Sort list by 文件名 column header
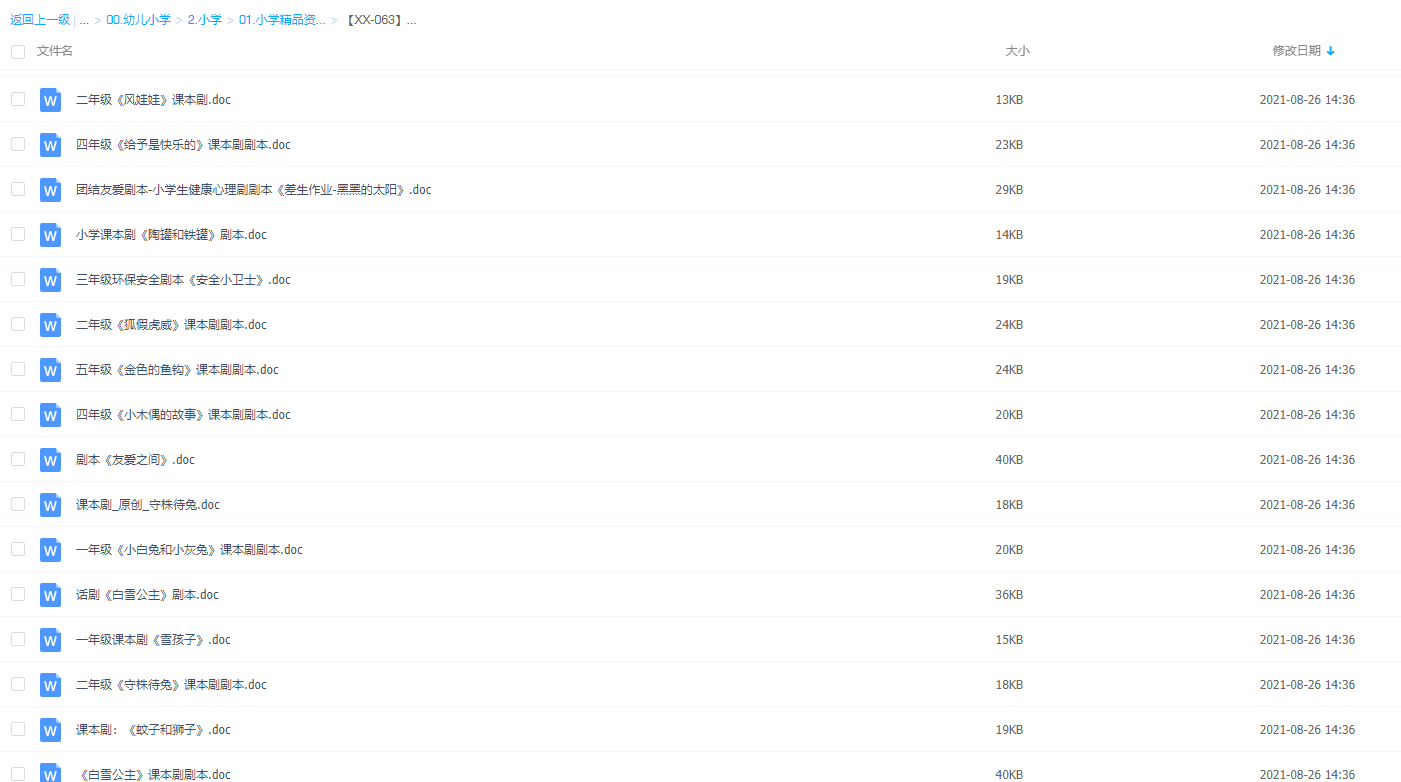 point(55,51)
